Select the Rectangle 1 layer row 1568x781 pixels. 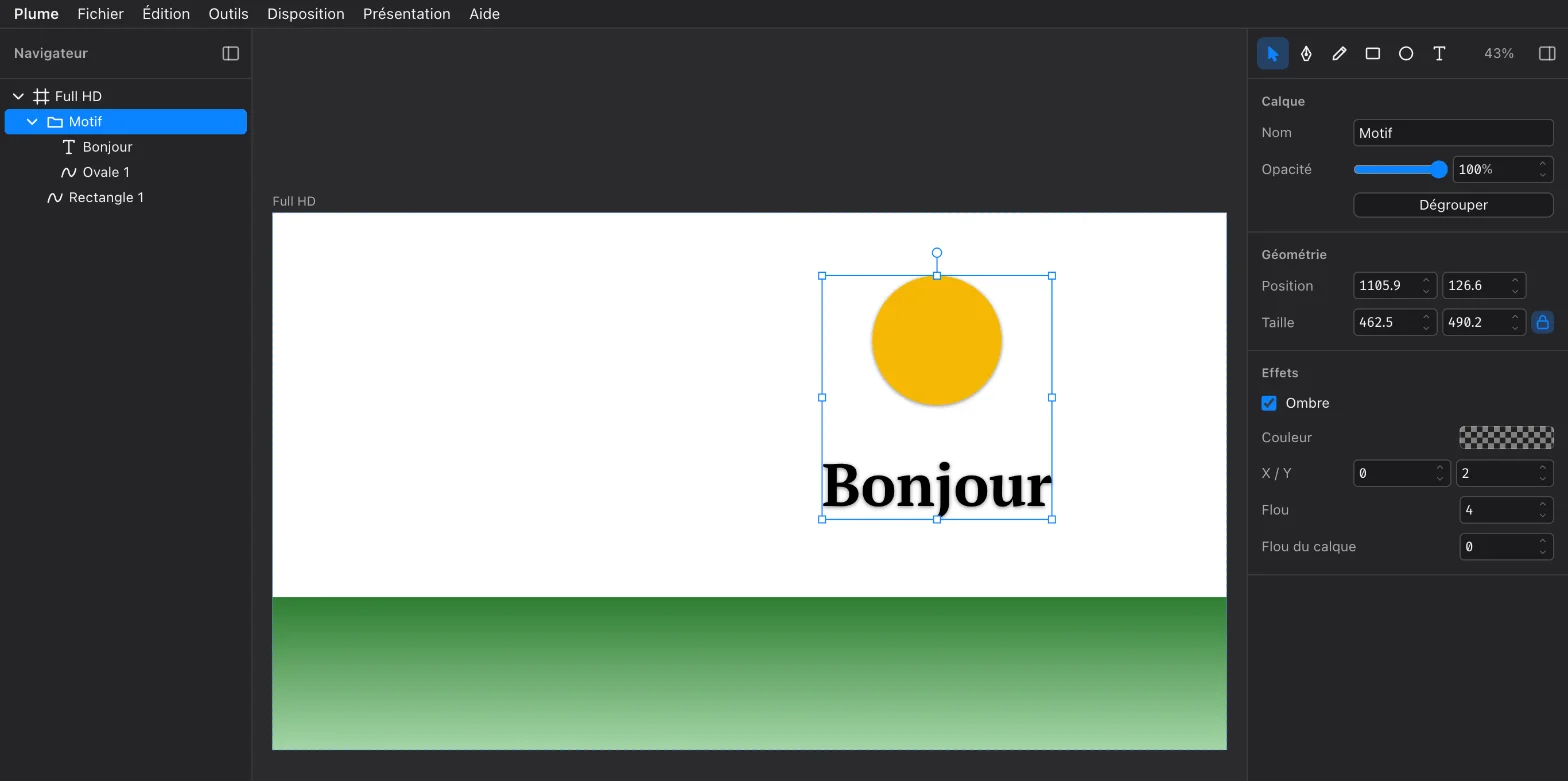(x=126, y=198)
